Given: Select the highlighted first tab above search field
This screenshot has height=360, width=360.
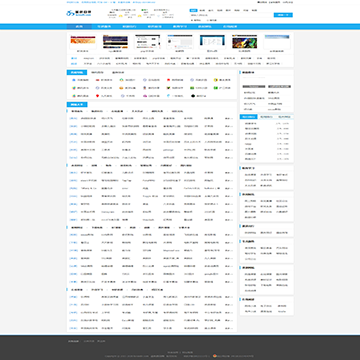Looking at the screenshot, I should pyautogui.click(x=193, y=10).
